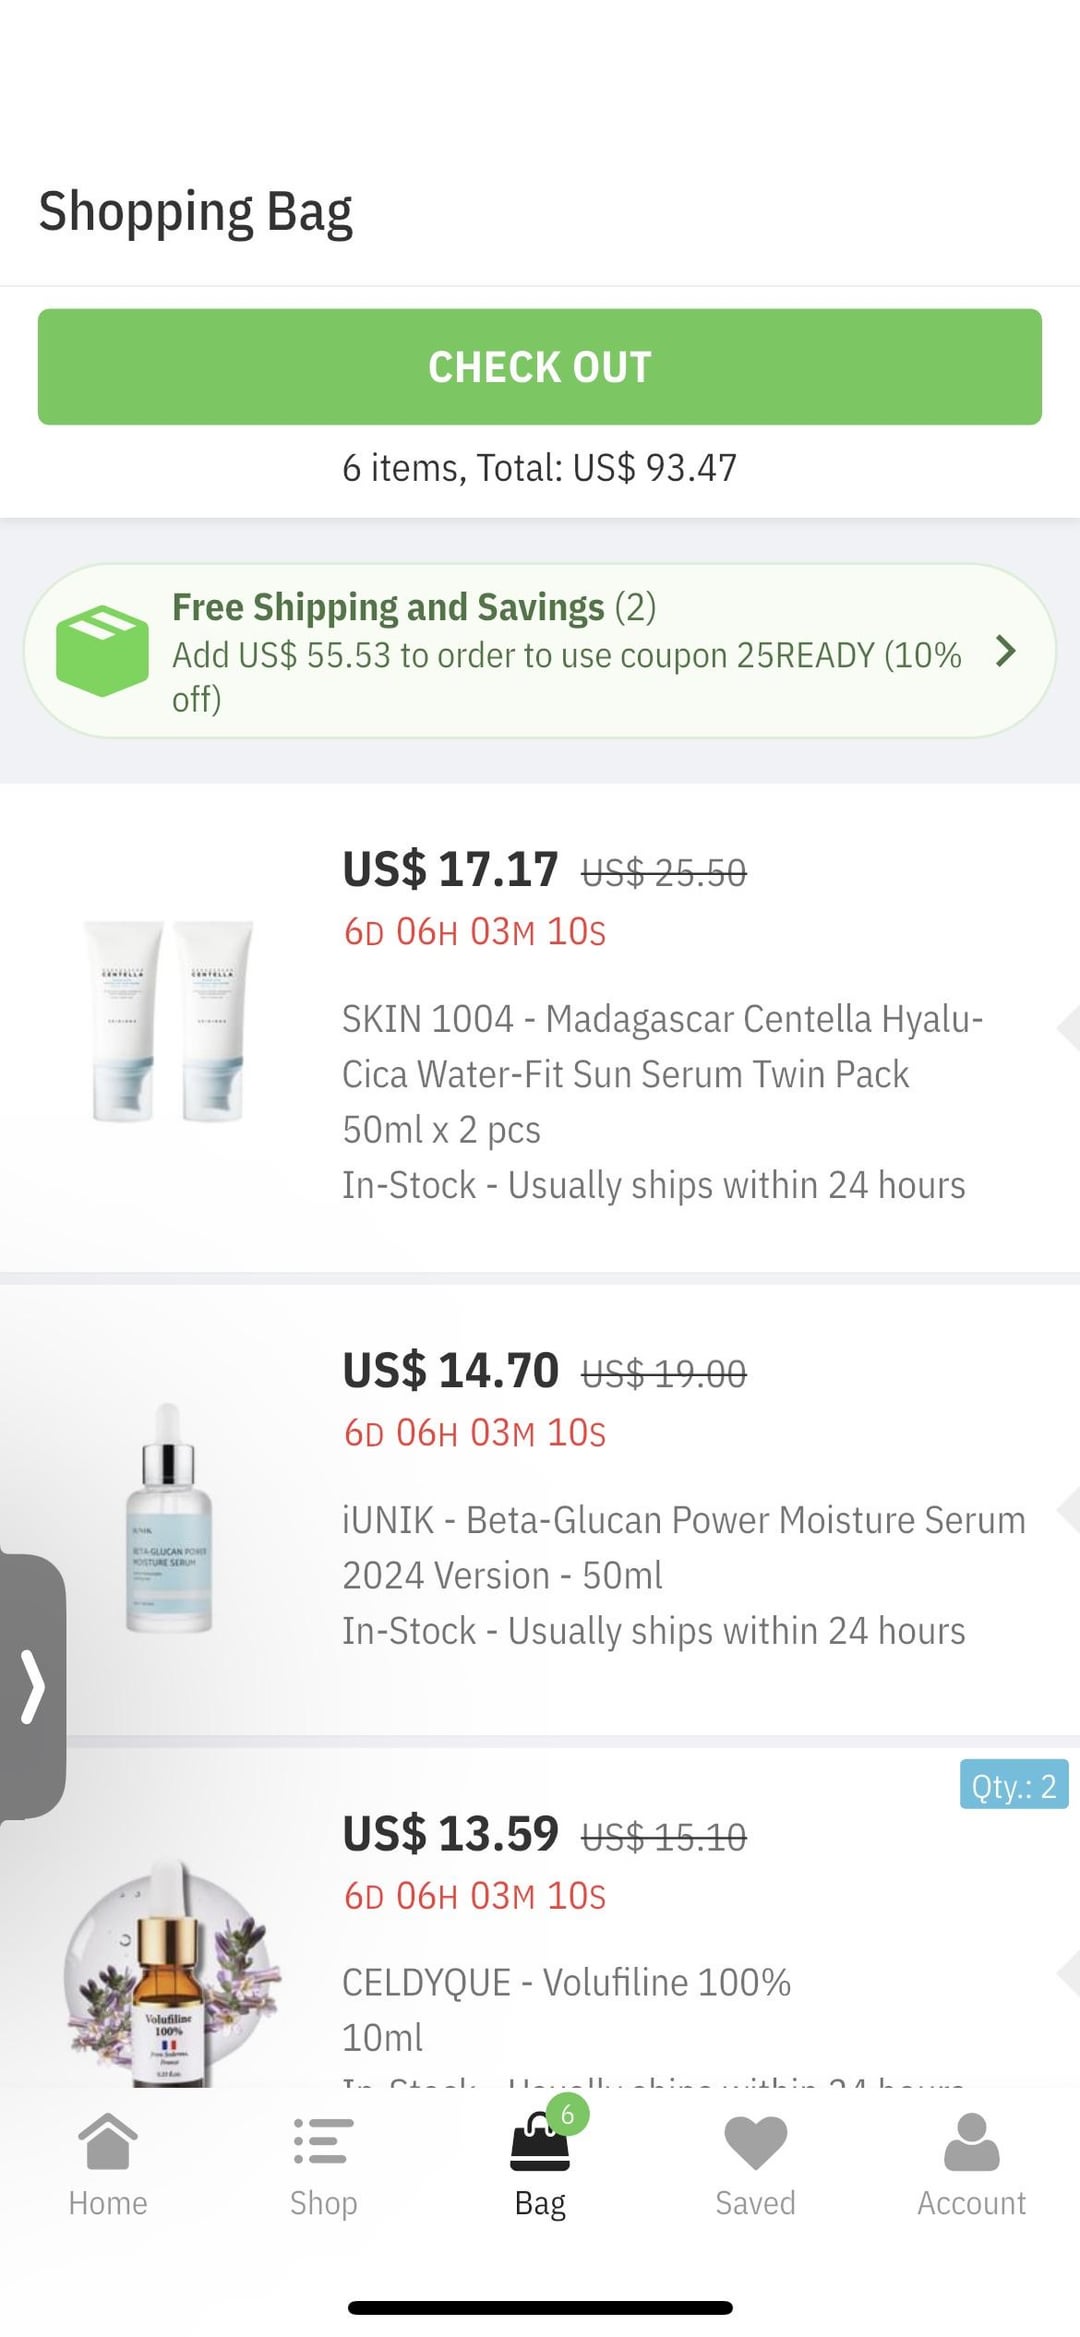Tap the green CHECK OUT button
The height and width of the screenshot is (2337, 1080).
(540, 367)
